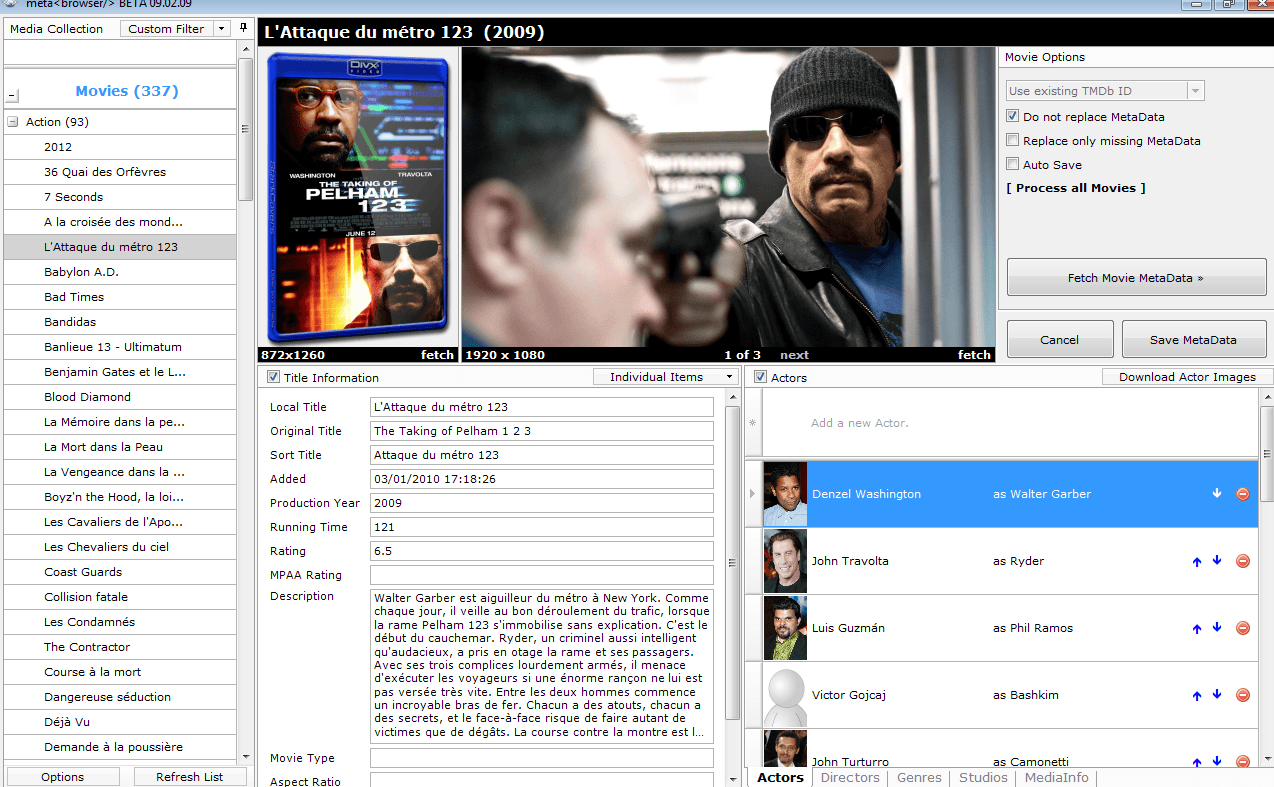Uncheck Do not replace MetaData
Viewport: 1274px width, 787px height.
[1013, 117]
